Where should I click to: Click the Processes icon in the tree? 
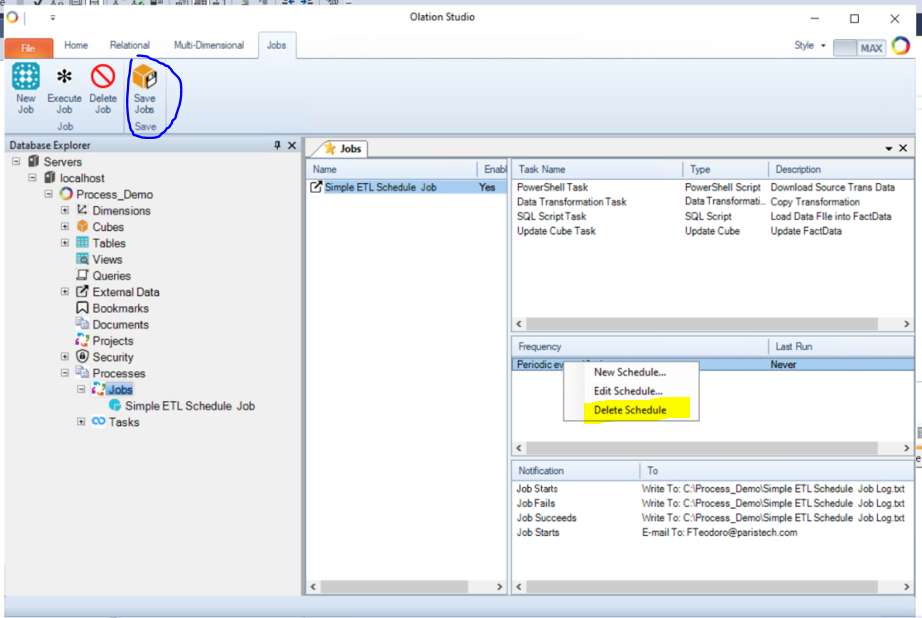click(82, 373)
